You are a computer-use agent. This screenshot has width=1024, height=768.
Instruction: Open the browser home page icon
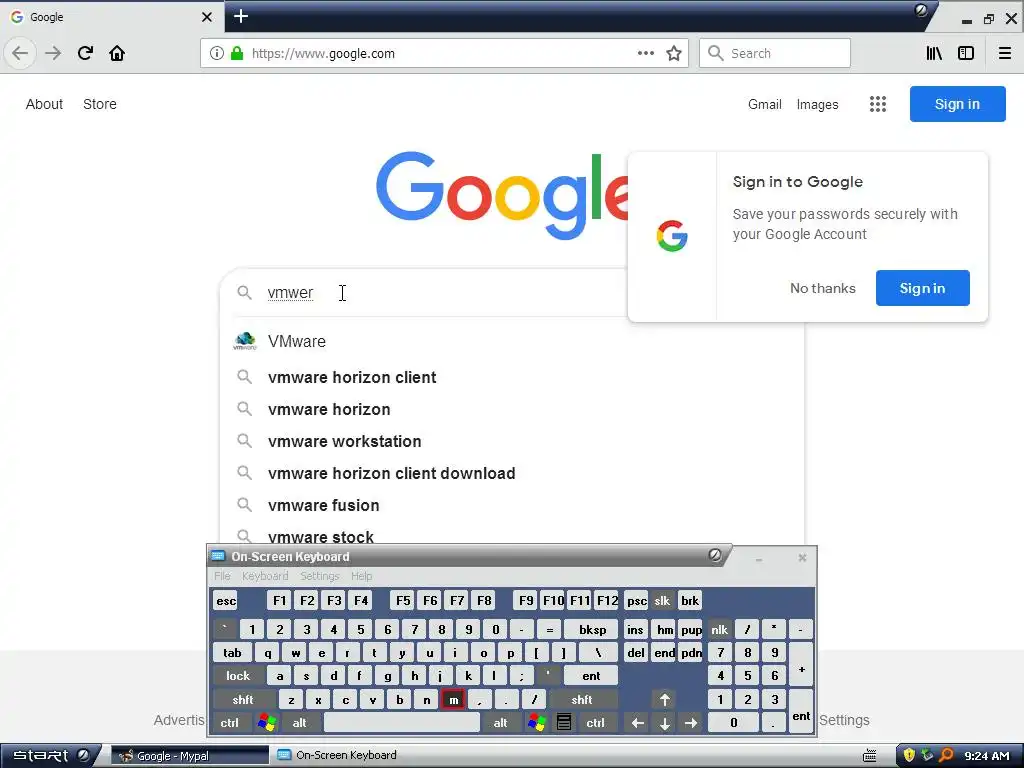[117, 53]
